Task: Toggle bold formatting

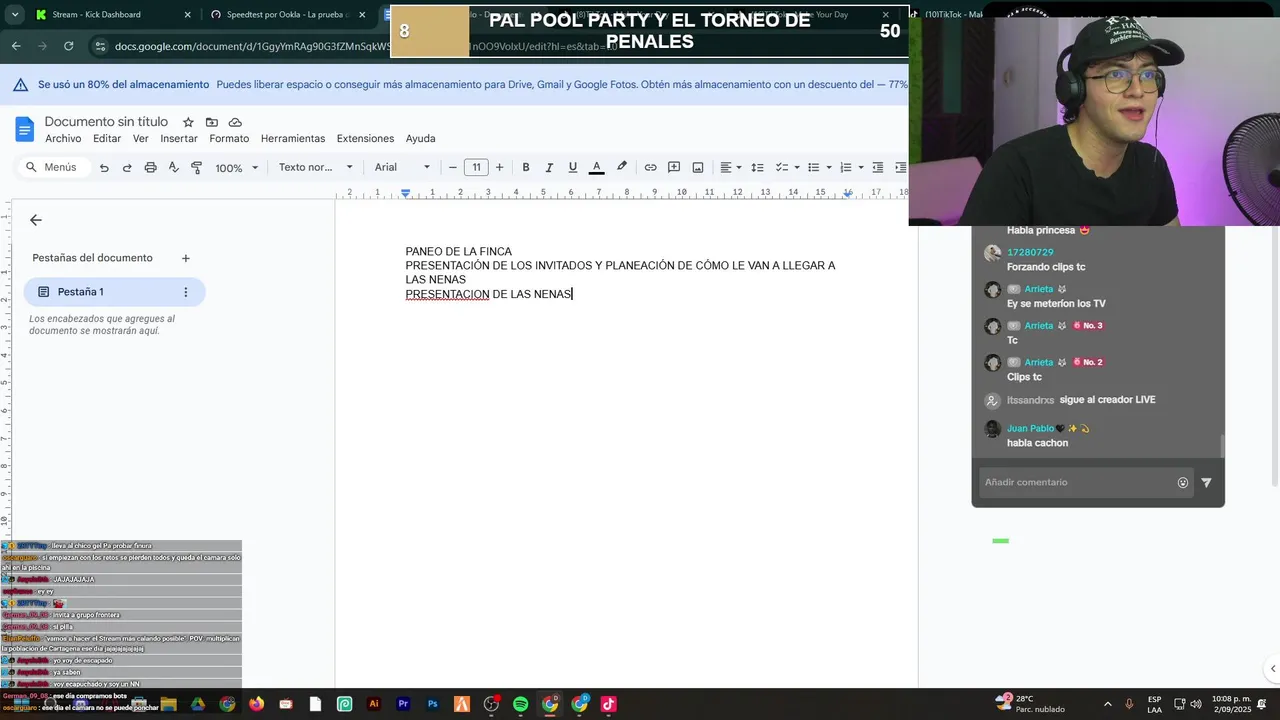Action: click(526, 168)
